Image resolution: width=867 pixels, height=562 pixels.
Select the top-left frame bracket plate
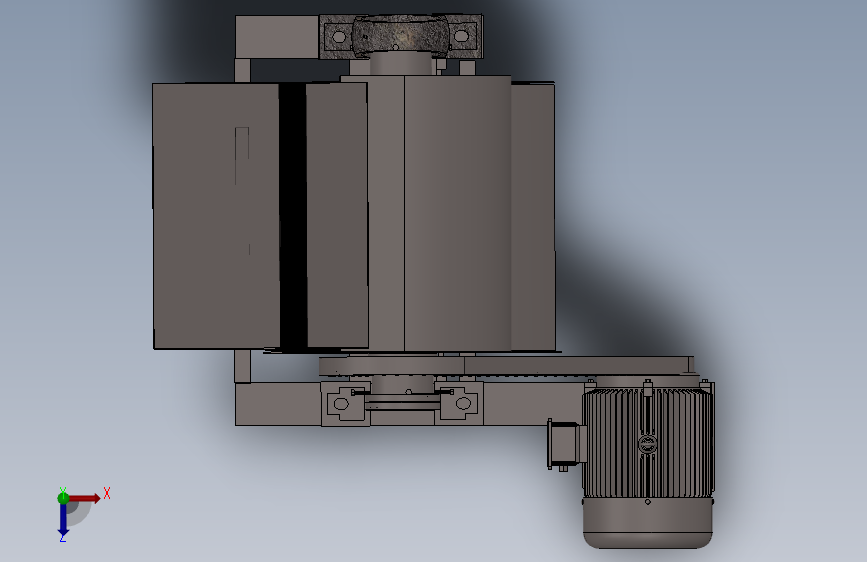coord(277,37)
